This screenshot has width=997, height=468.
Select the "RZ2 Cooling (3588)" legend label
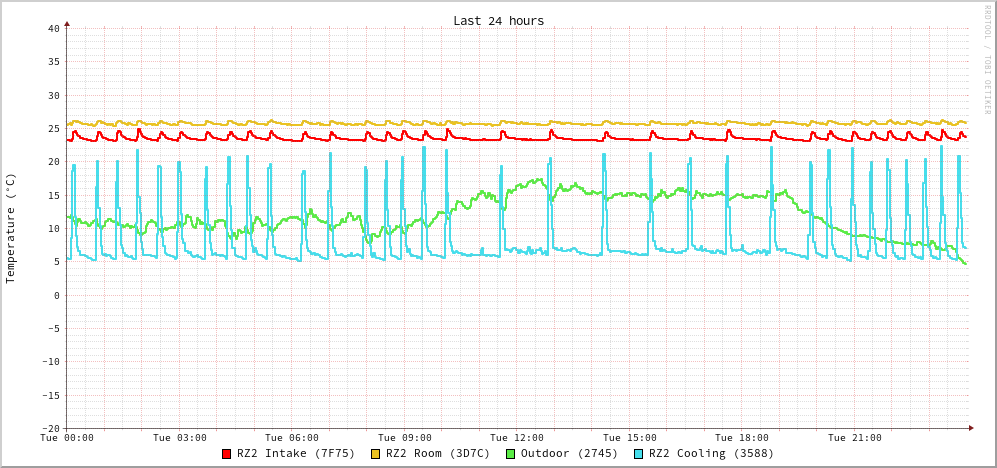pyautogui.click(x=711, y=453)
